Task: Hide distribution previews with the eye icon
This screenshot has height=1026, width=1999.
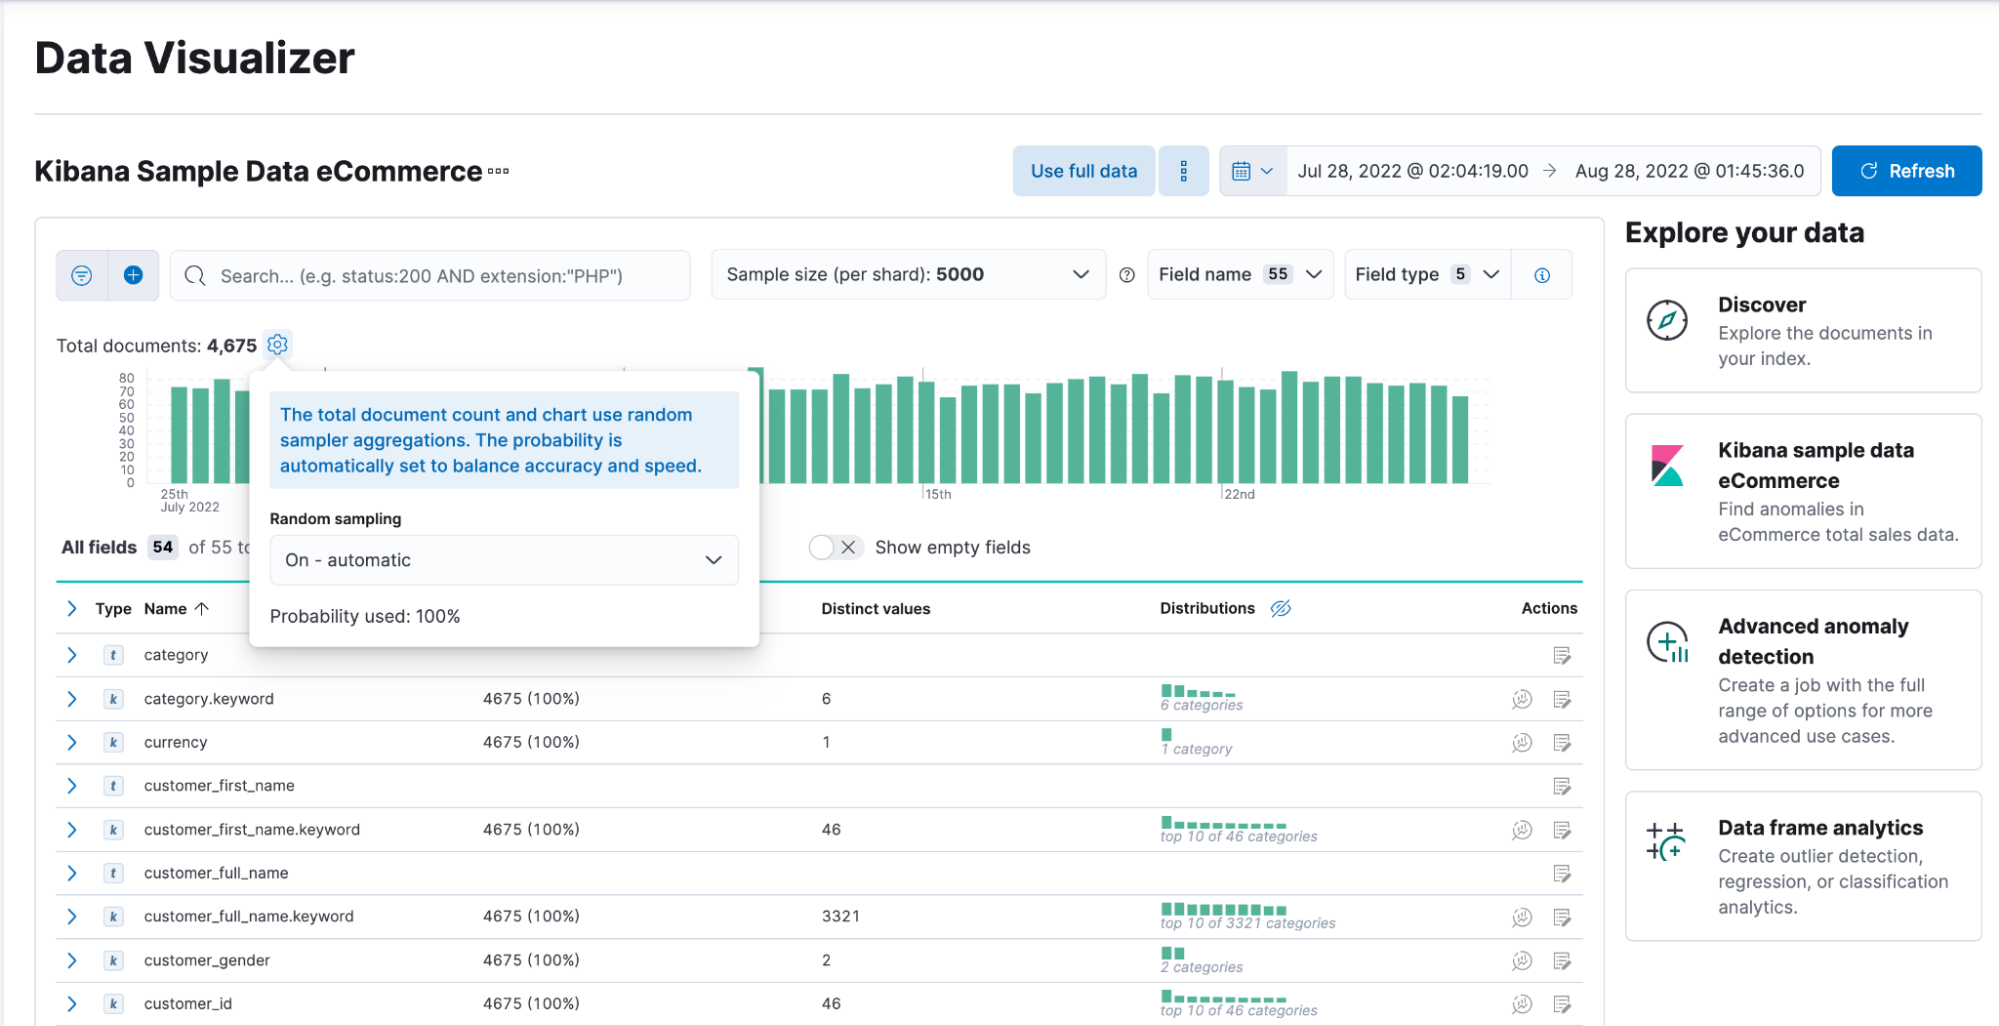Action: click(1282, 607)
